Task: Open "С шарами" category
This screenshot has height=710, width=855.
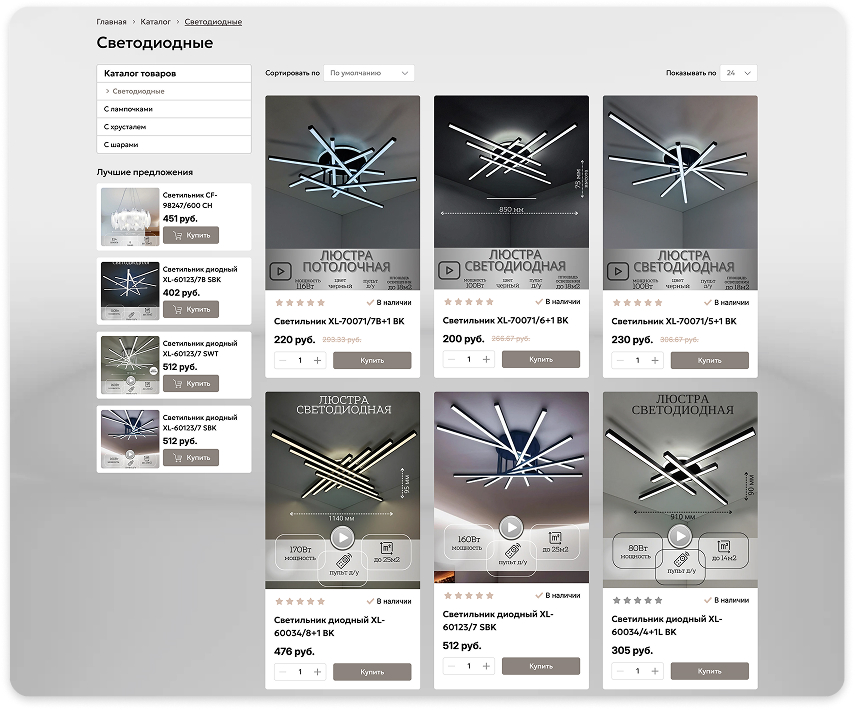Action: click(x=121, y=145)
